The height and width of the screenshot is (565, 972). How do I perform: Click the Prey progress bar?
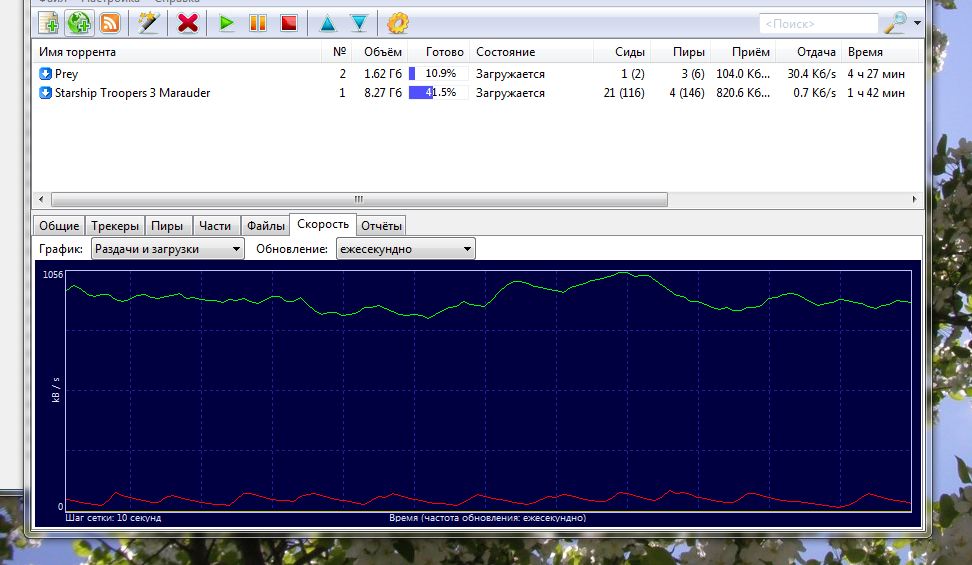[438, 74]
